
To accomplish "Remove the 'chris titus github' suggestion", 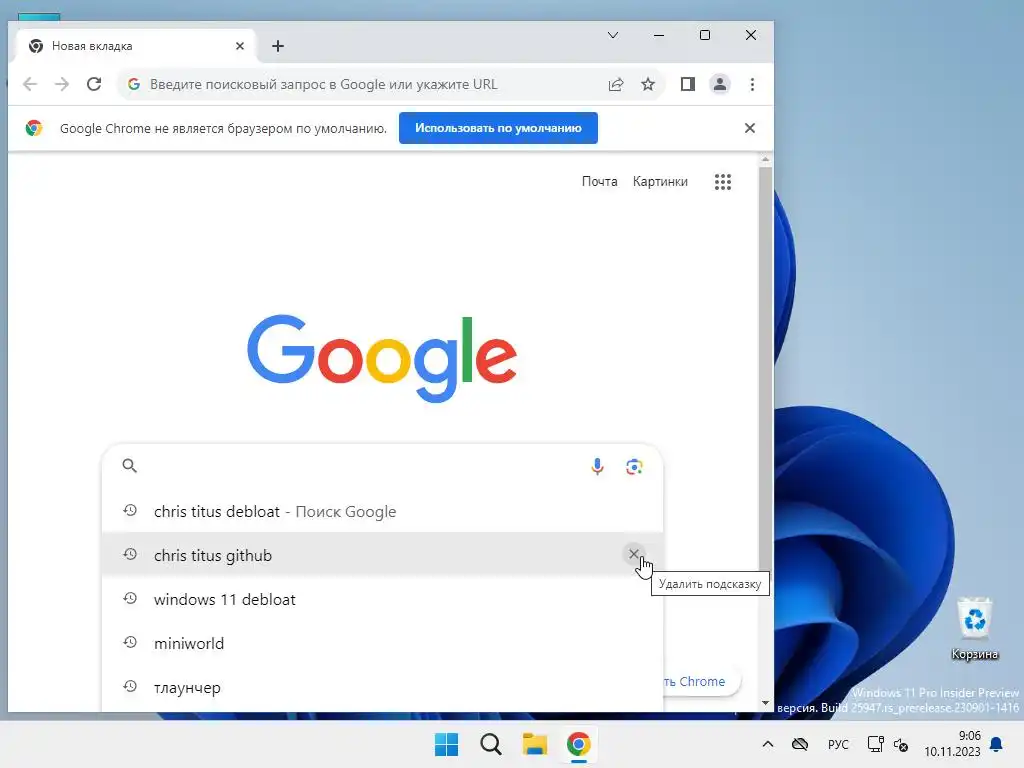I will pos(633,554).
